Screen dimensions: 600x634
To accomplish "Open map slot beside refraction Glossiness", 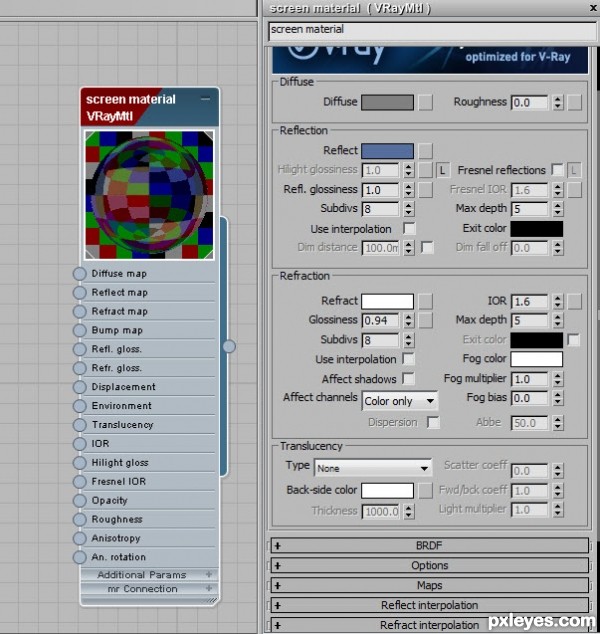I will [x=425, y=320].
